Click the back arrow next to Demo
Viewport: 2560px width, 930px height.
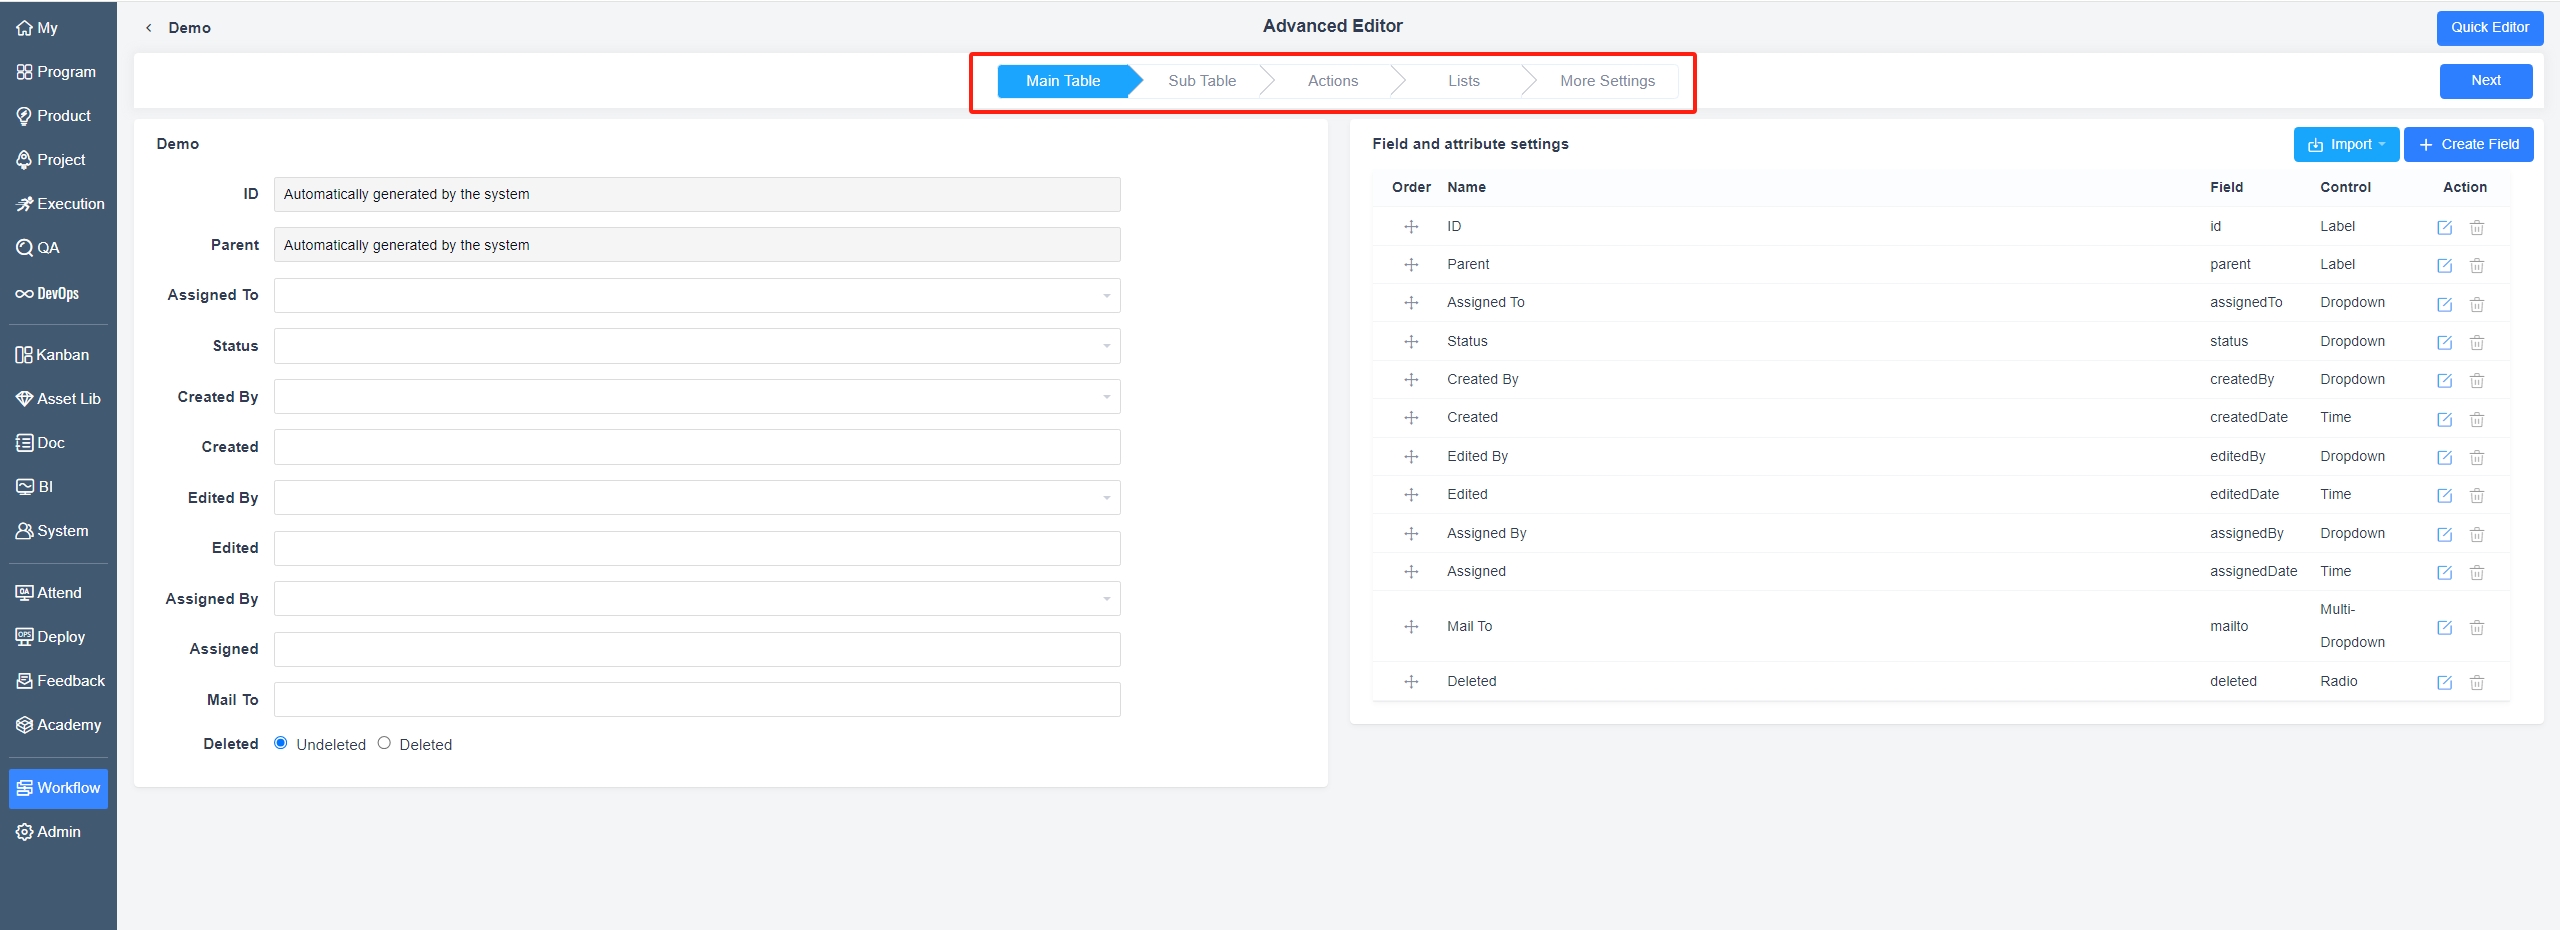pos(149,28)
